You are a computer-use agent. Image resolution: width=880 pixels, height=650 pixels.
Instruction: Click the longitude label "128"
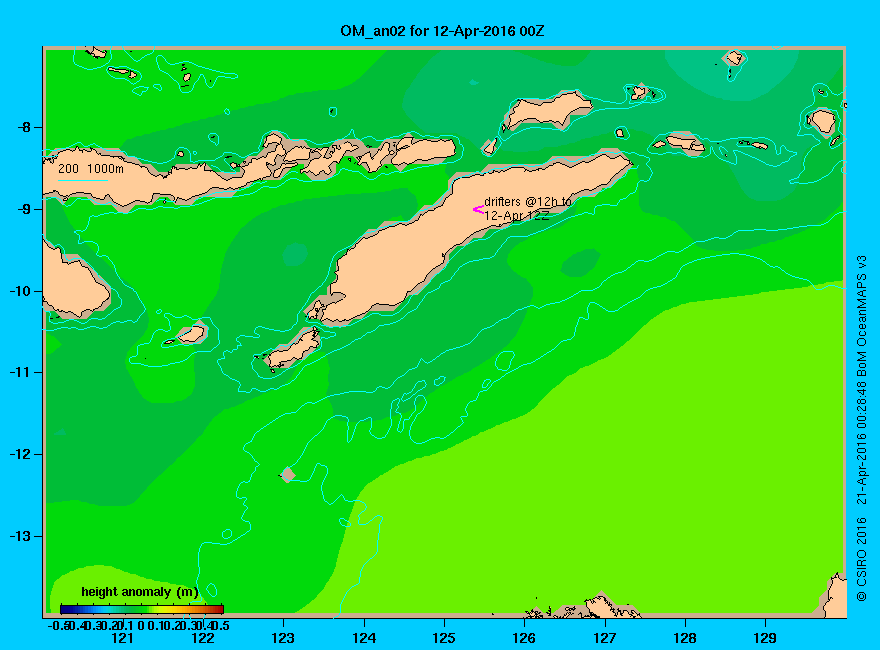point(685,638)
